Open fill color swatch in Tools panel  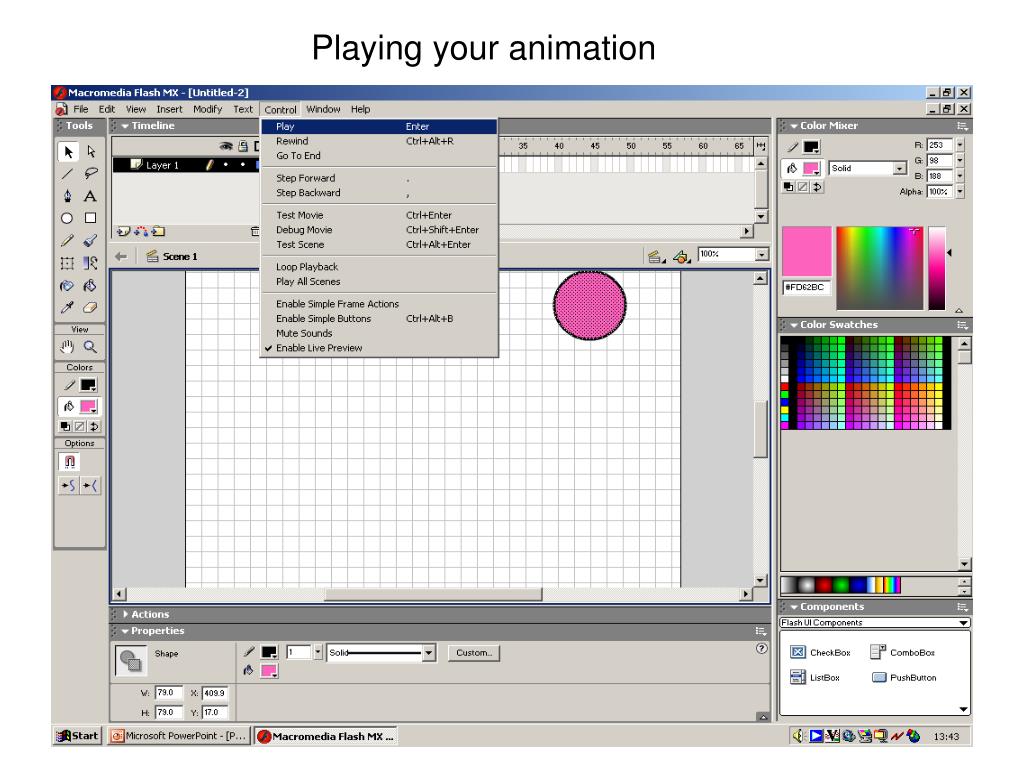point(88,406)
